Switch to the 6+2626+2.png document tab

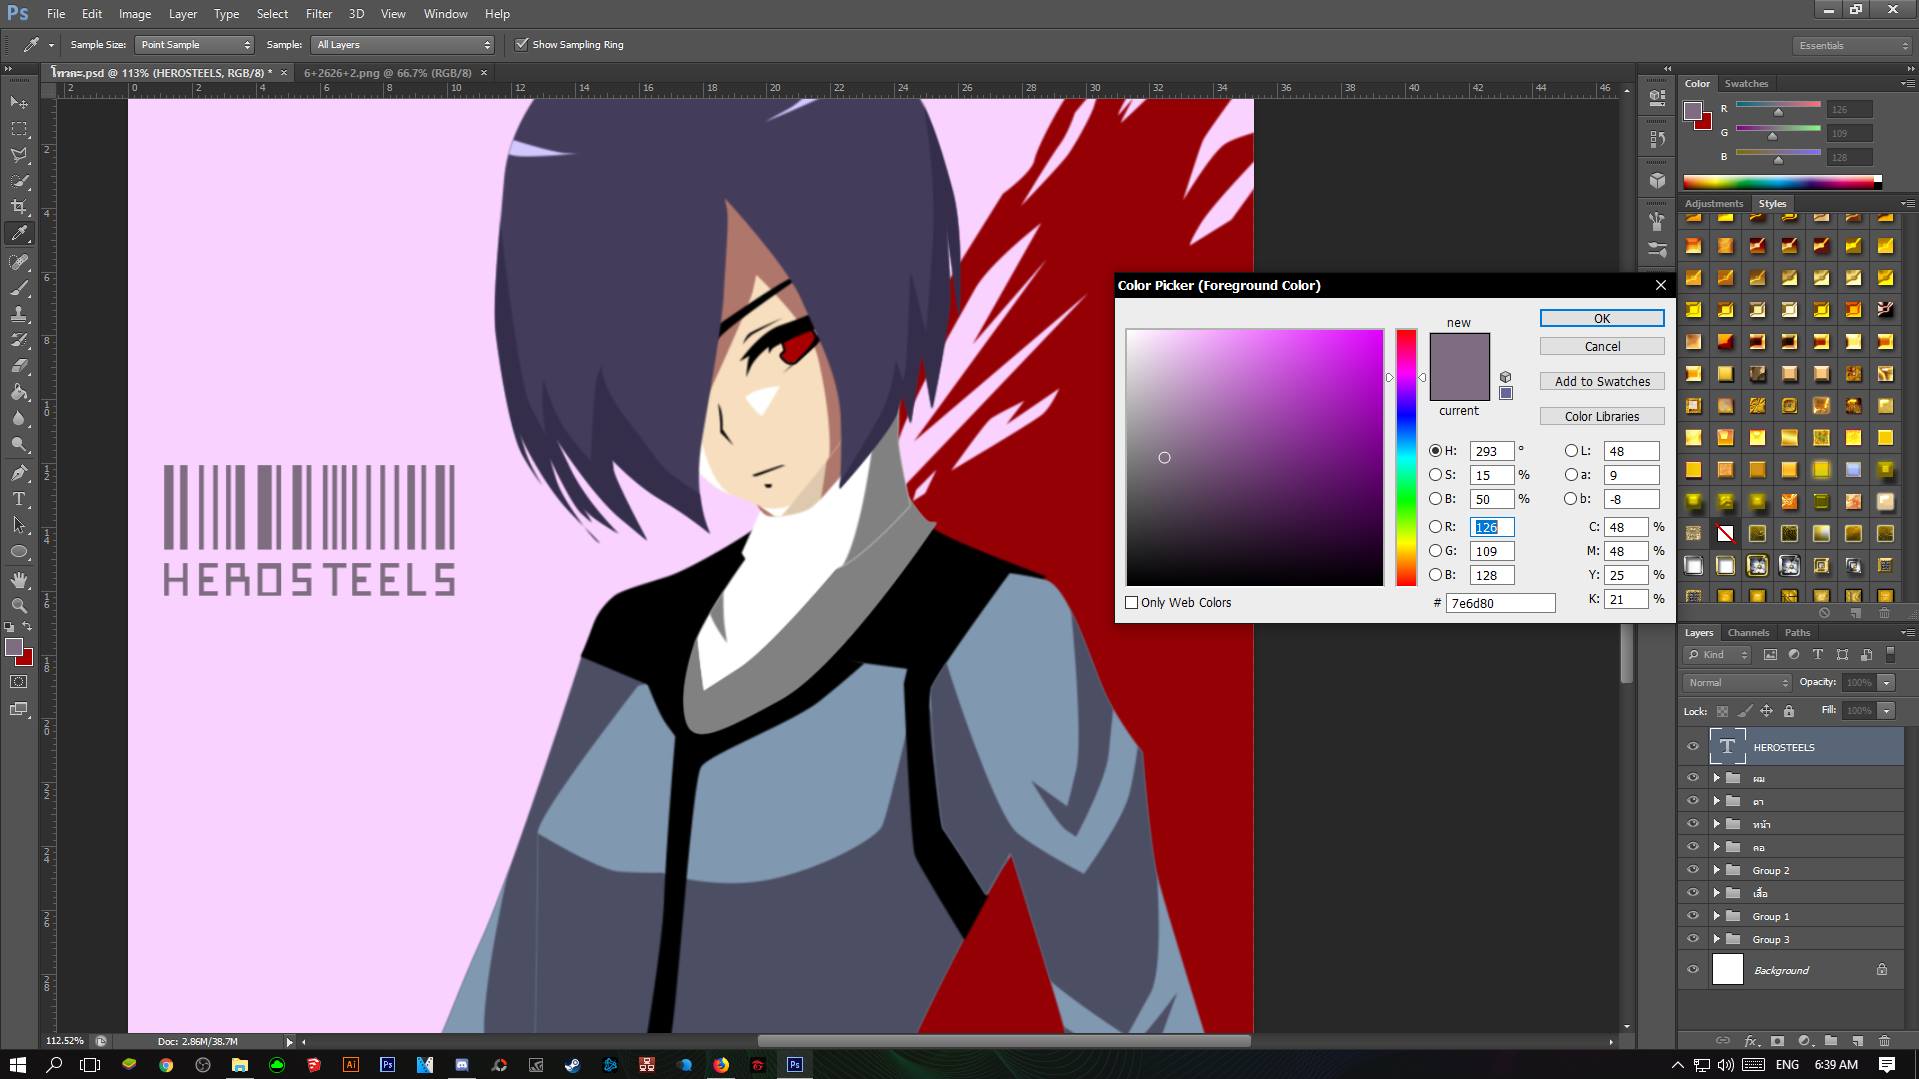click(387, 73)
